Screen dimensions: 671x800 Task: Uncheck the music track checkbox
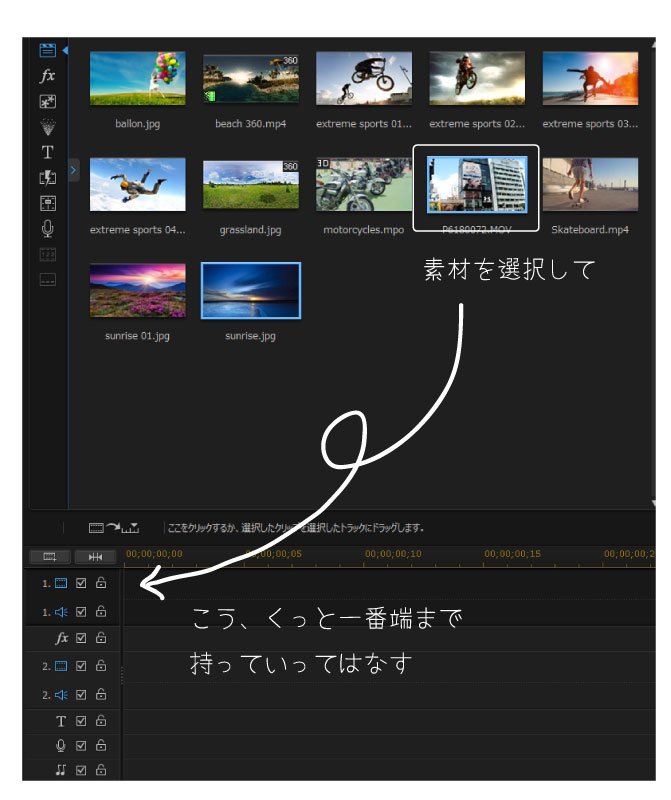click(81, 770)
